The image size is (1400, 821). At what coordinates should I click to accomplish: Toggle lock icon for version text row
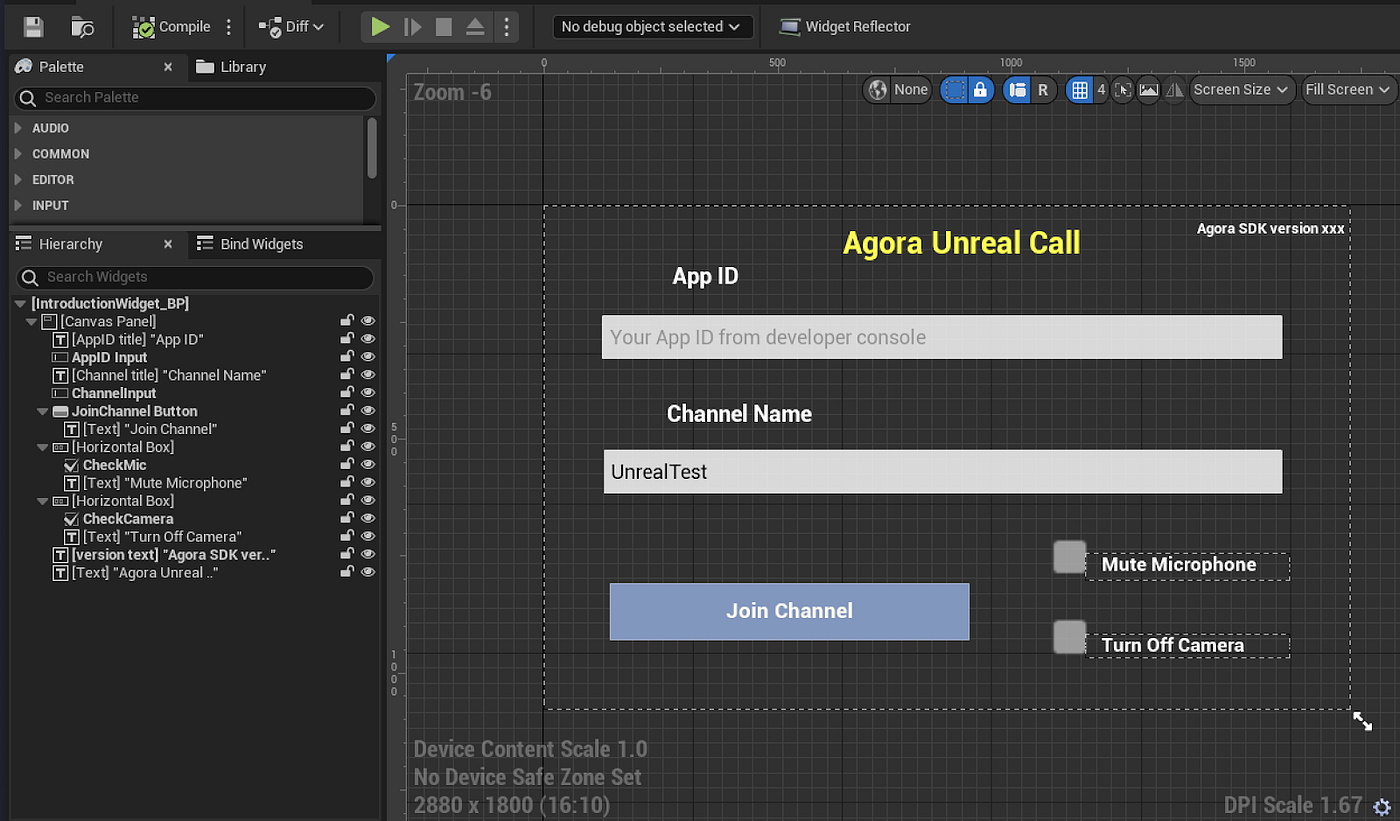click(347, 555)
